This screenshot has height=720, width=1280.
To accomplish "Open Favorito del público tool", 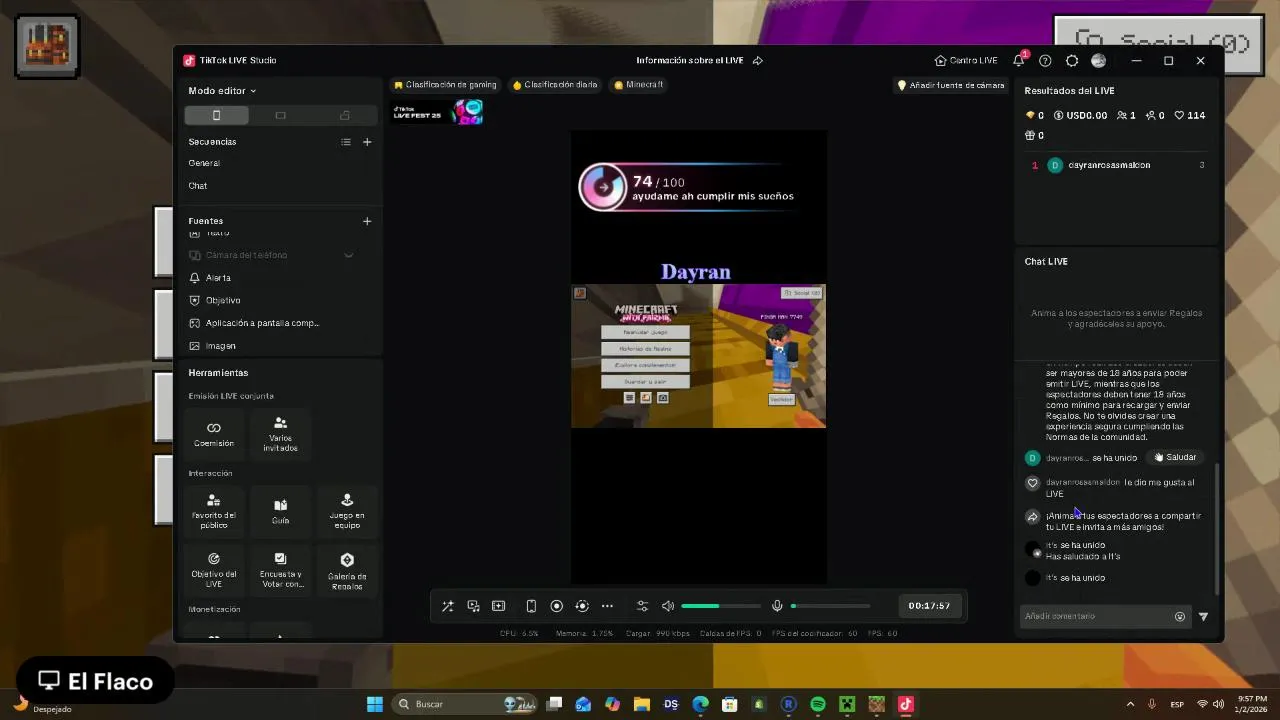I will (x=214, y=511).
